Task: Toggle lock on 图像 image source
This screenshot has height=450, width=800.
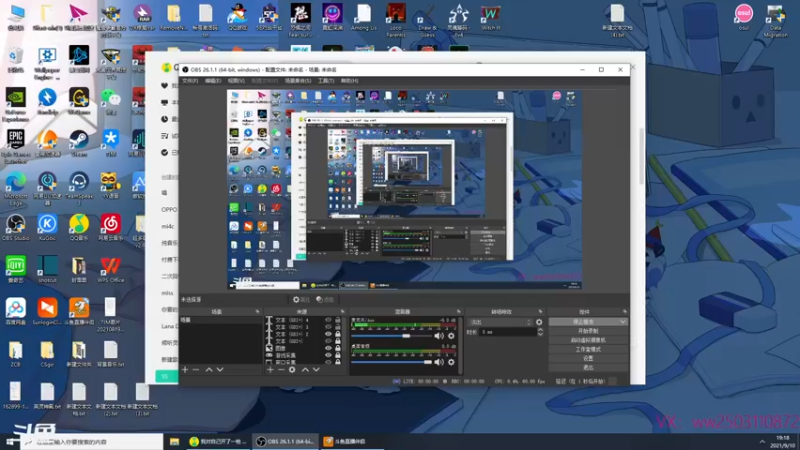Action: (337, 348)
